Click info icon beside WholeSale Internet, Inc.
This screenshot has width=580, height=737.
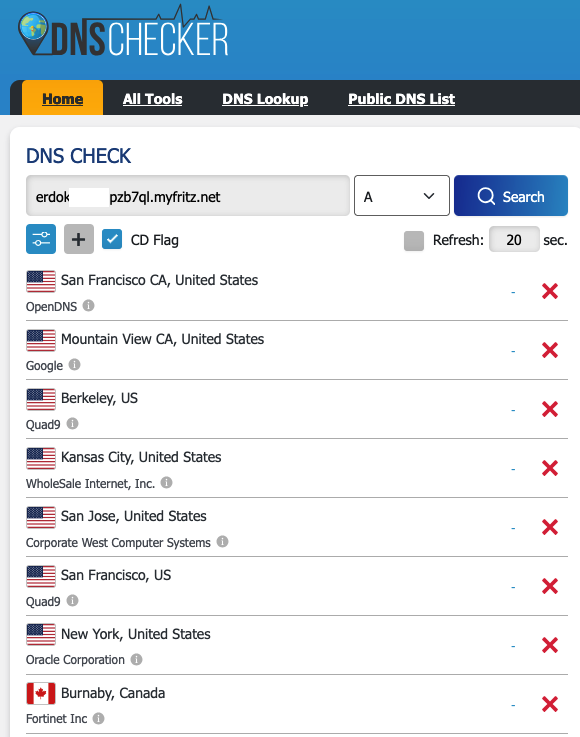pyautogui.click(x=166, y=483)
